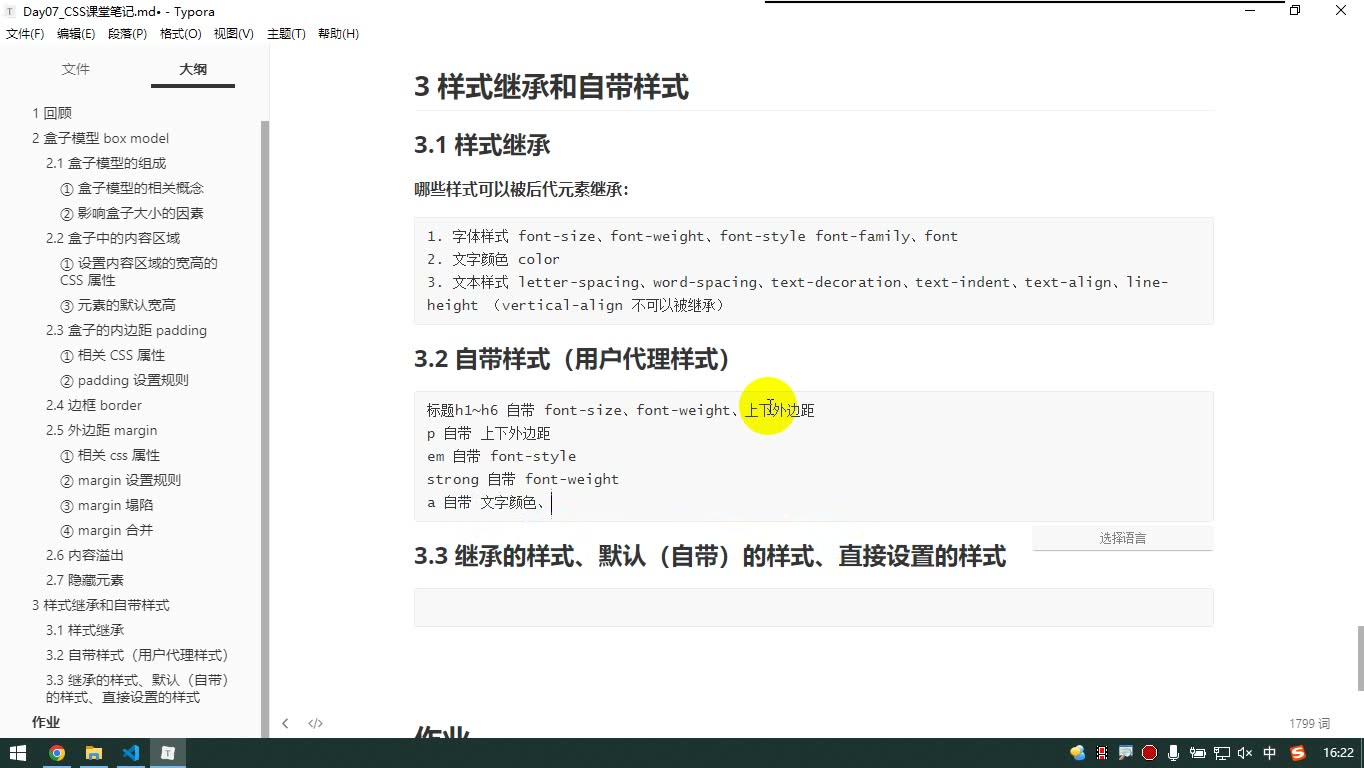Click the Sogou input method tray icon
This screenshot has height=768, width=1364.
point(1298,753)
